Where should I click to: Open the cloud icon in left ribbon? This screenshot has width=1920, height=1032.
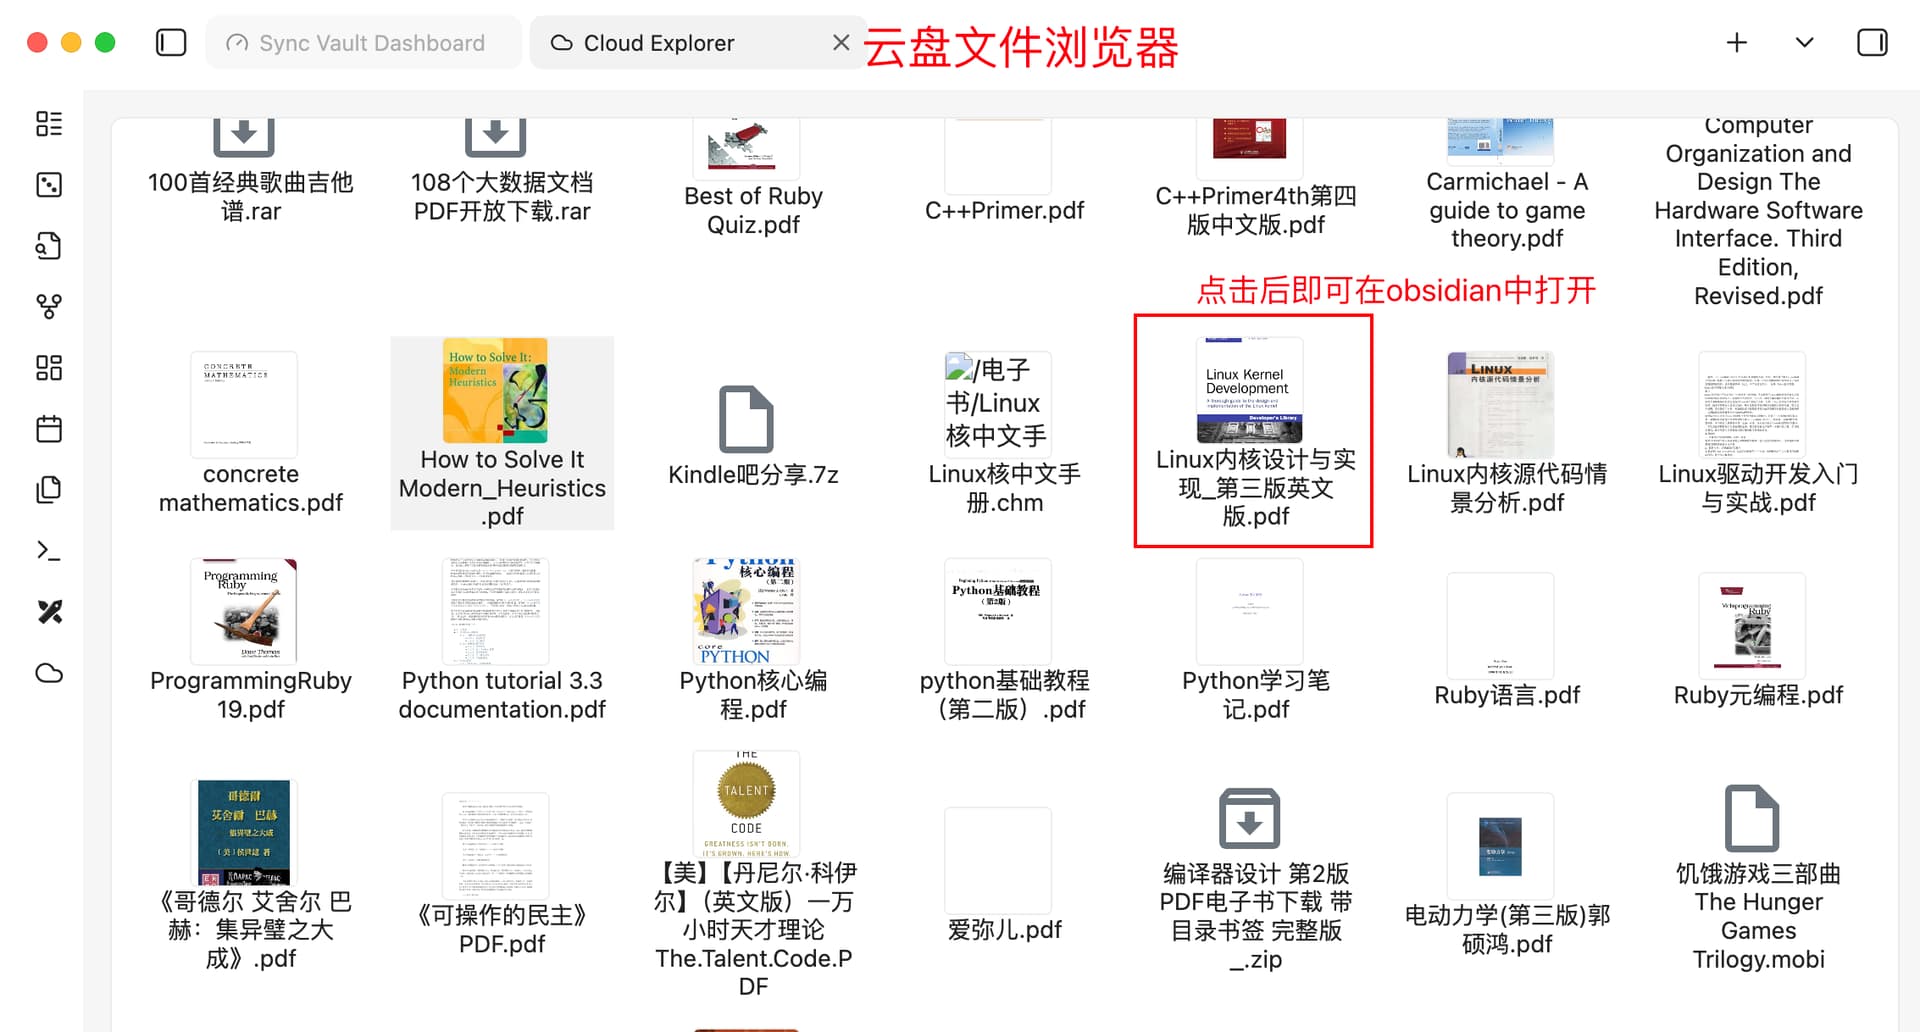(x=49, y=673)
